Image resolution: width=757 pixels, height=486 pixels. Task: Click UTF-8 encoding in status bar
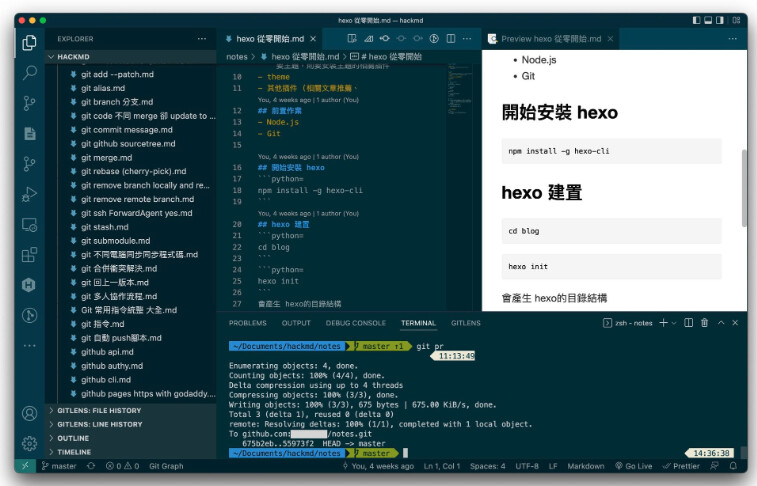527,466
